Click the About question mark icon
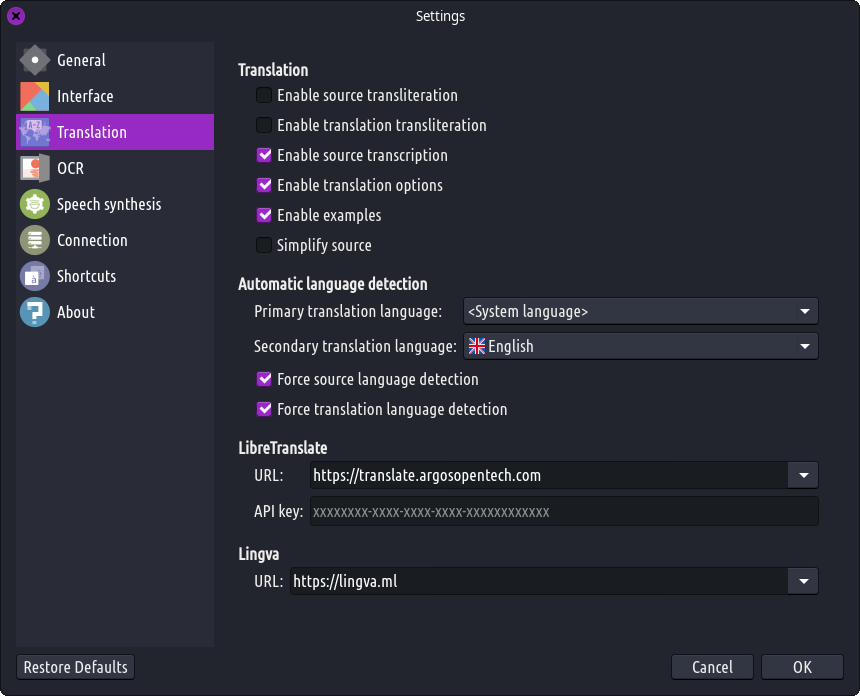860x696 pixels. pos(35,312)
